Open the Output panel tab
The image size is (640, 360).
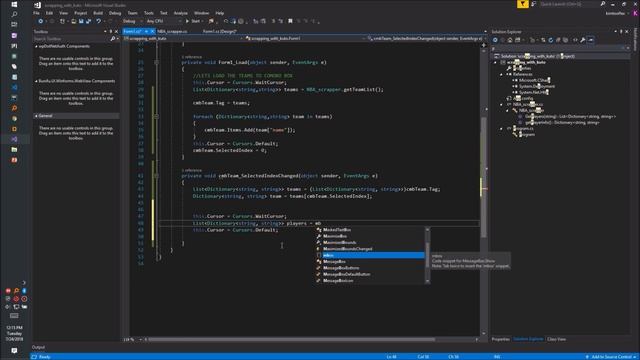[38, 347]
